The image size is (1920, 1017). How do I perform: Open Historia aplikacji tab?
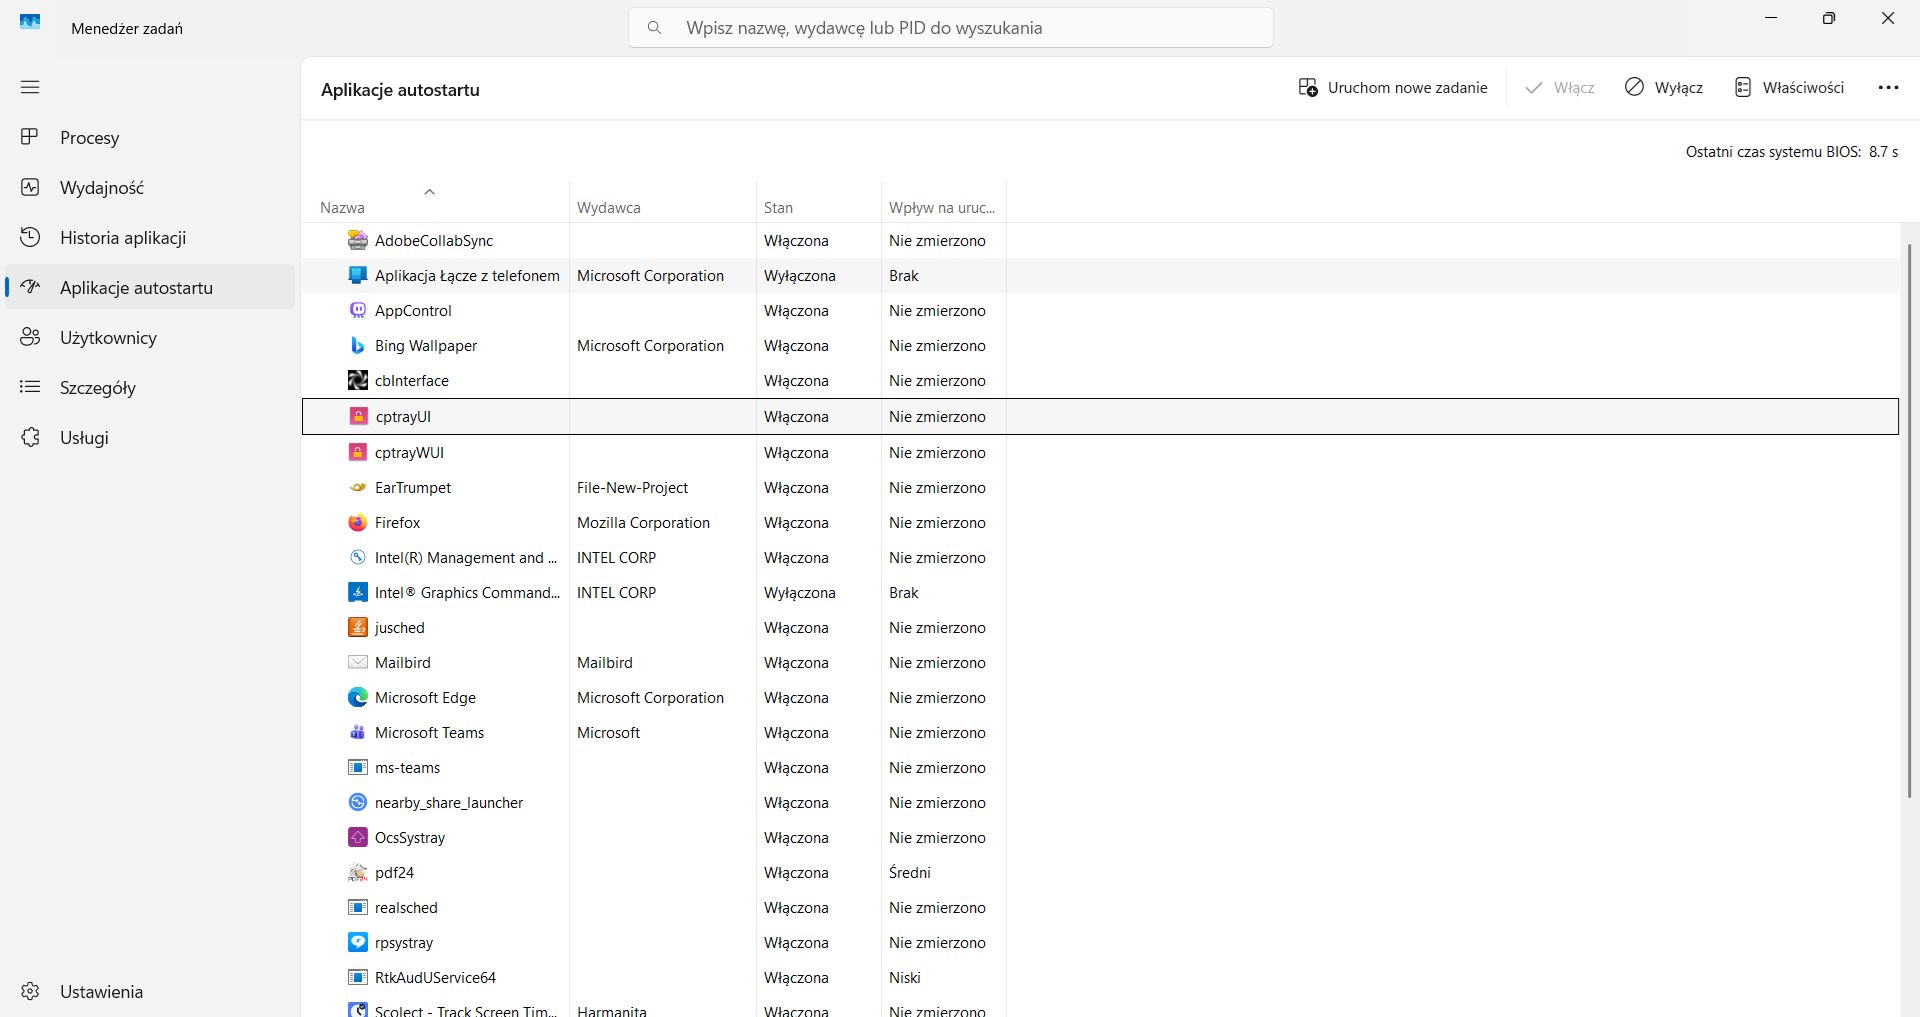[150, 238]
